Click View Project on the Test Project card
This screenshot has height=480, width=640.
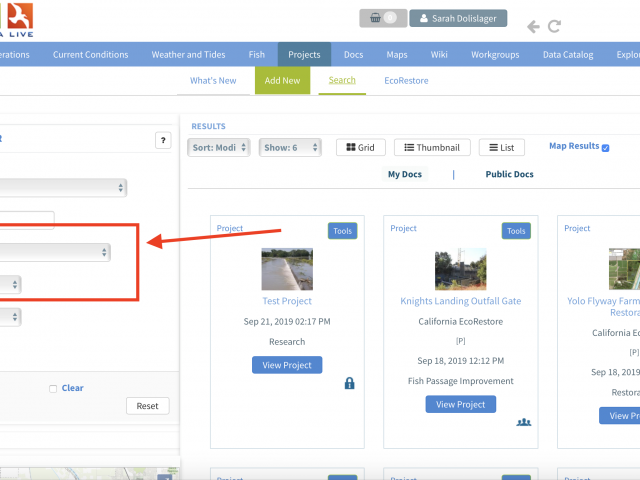(x=287, y=365)
